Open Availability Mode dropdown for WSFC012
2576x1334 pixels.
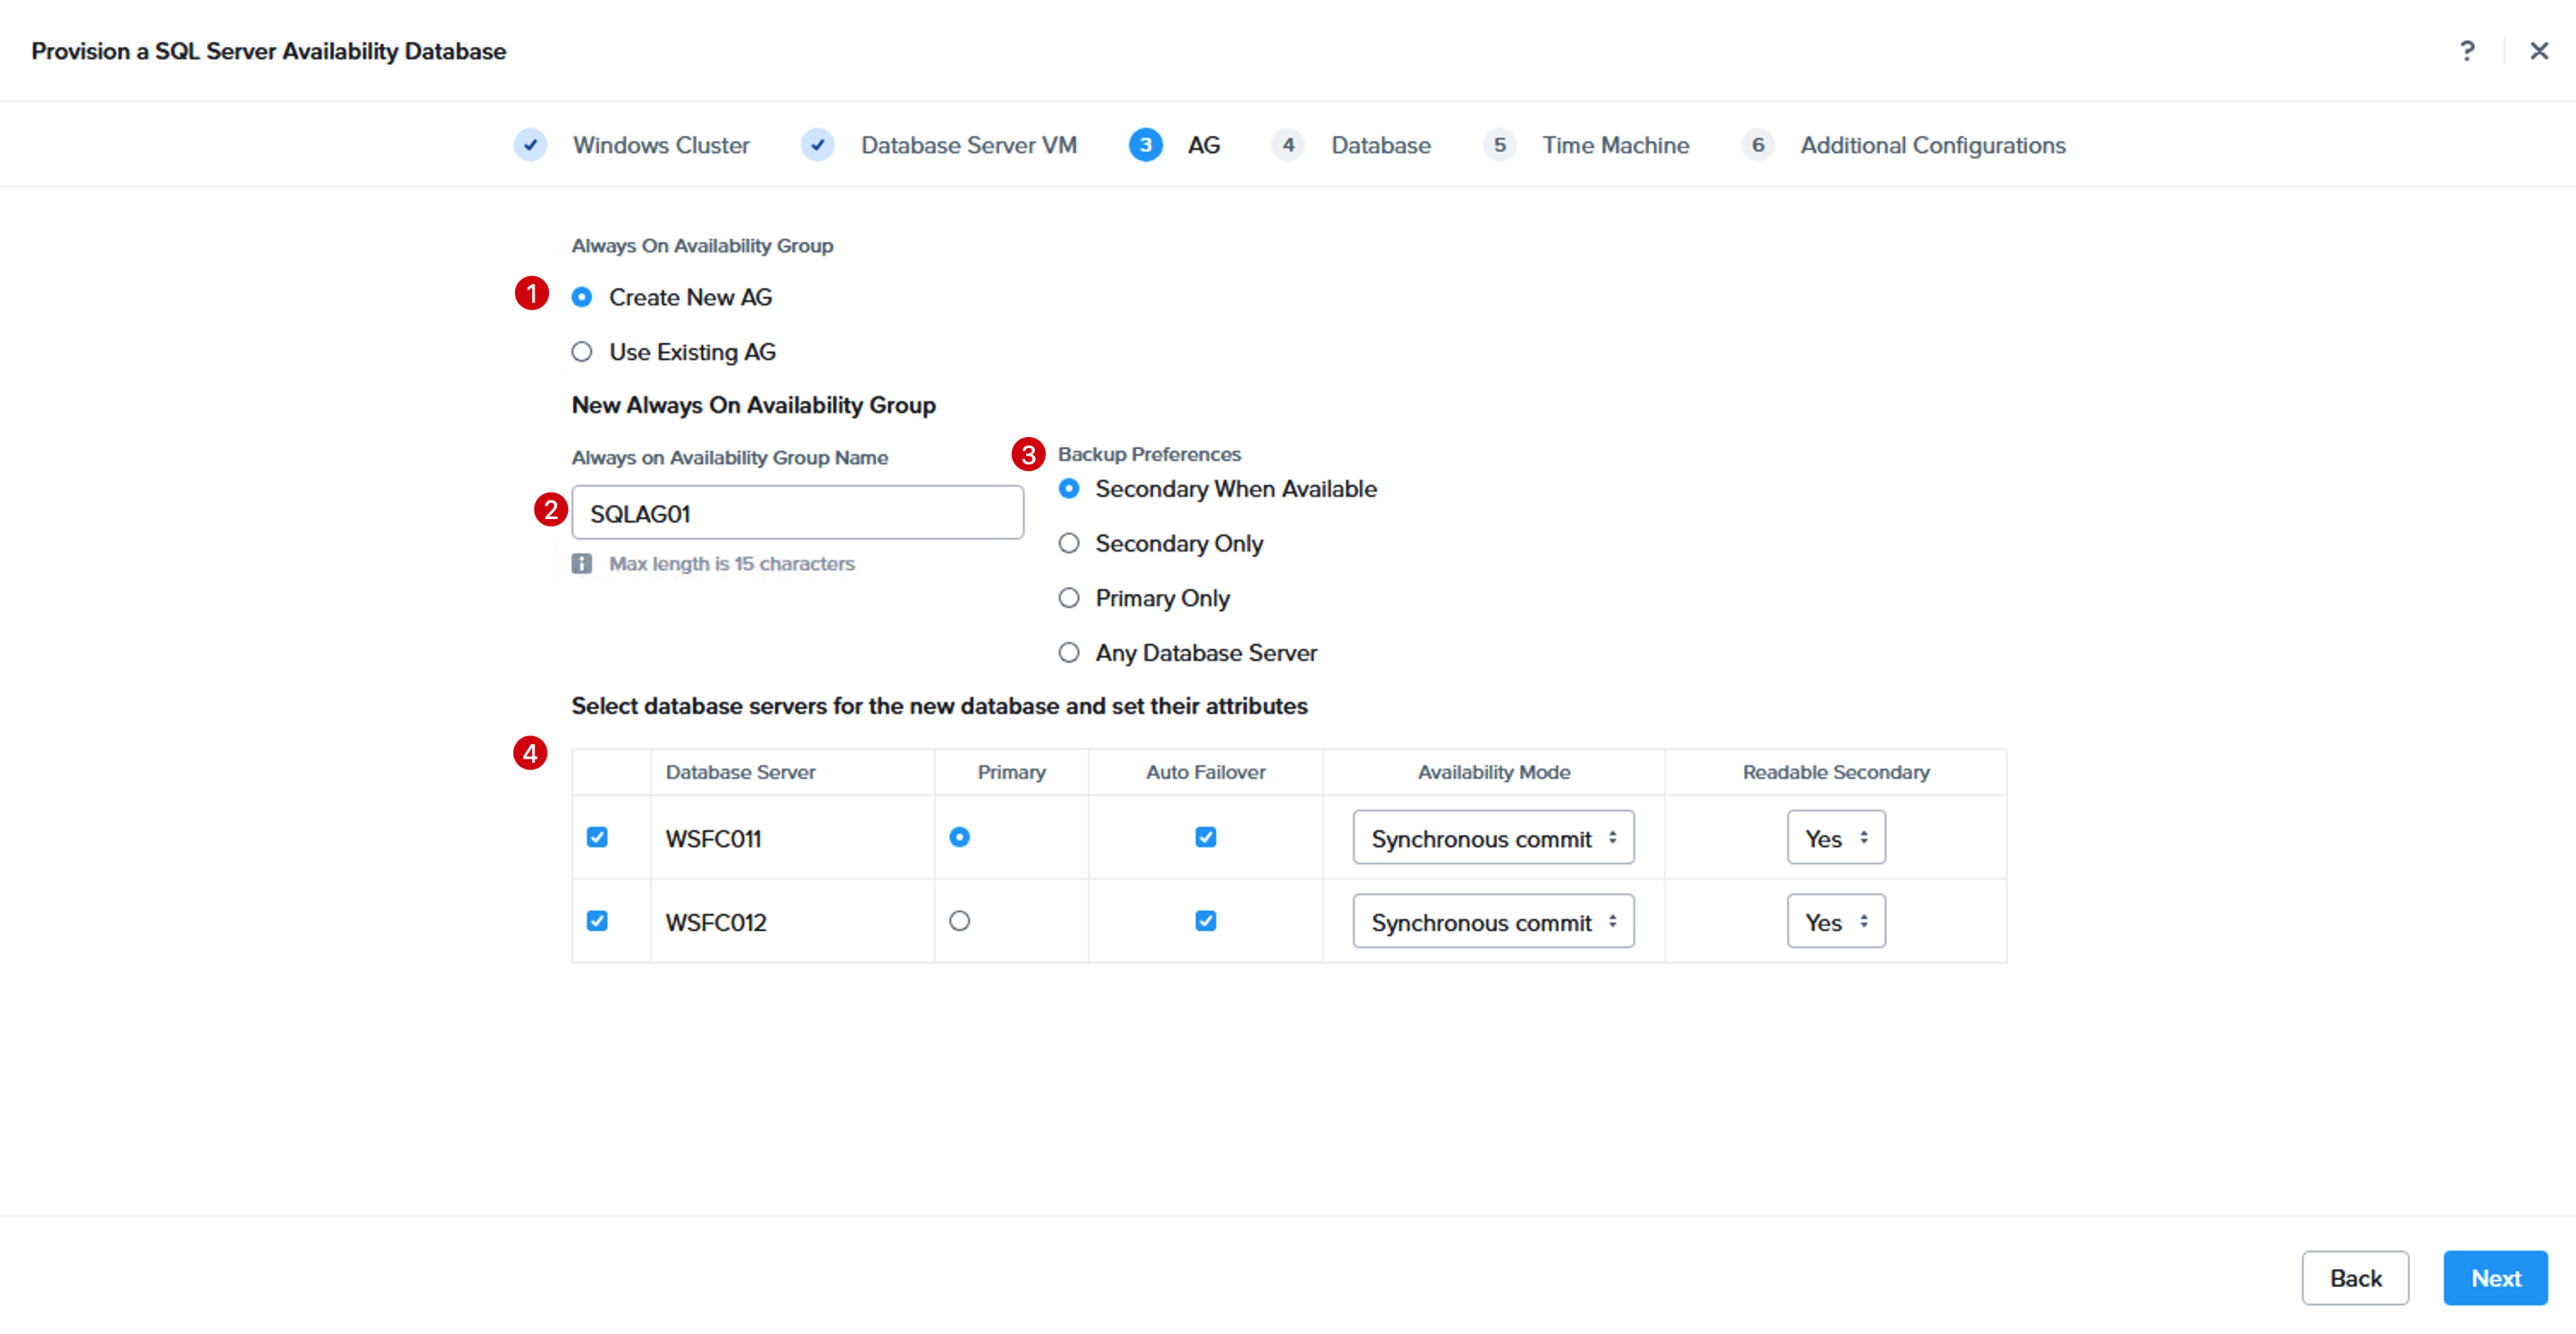1493,921
